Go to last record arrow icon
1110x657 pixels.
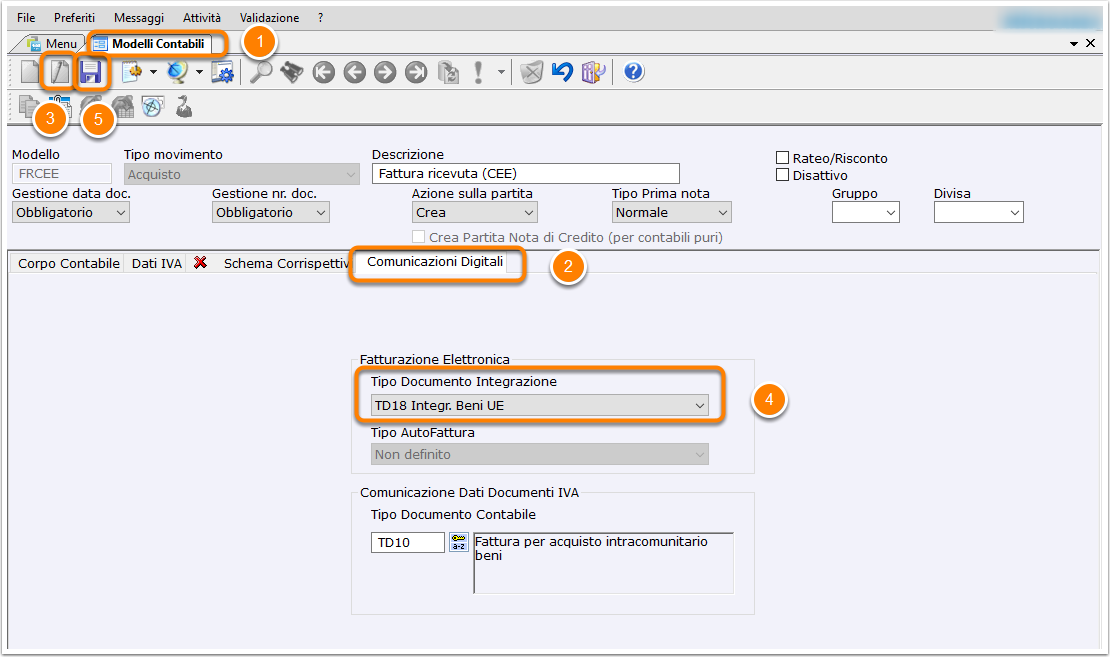point(416,72)
